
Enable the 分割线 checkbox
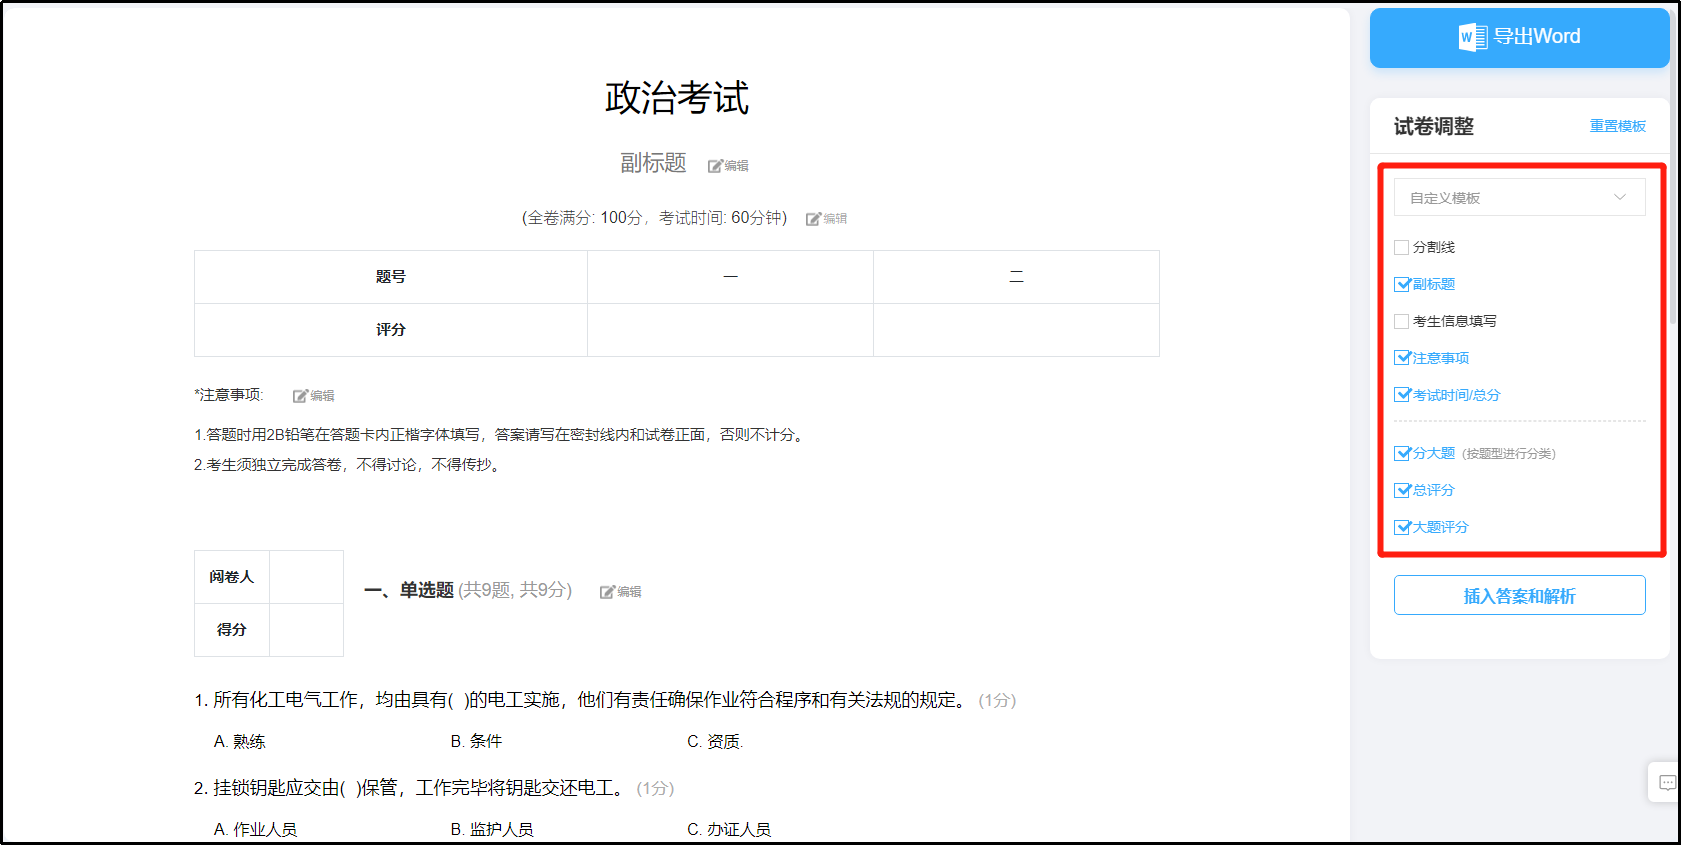point(1401,247)
